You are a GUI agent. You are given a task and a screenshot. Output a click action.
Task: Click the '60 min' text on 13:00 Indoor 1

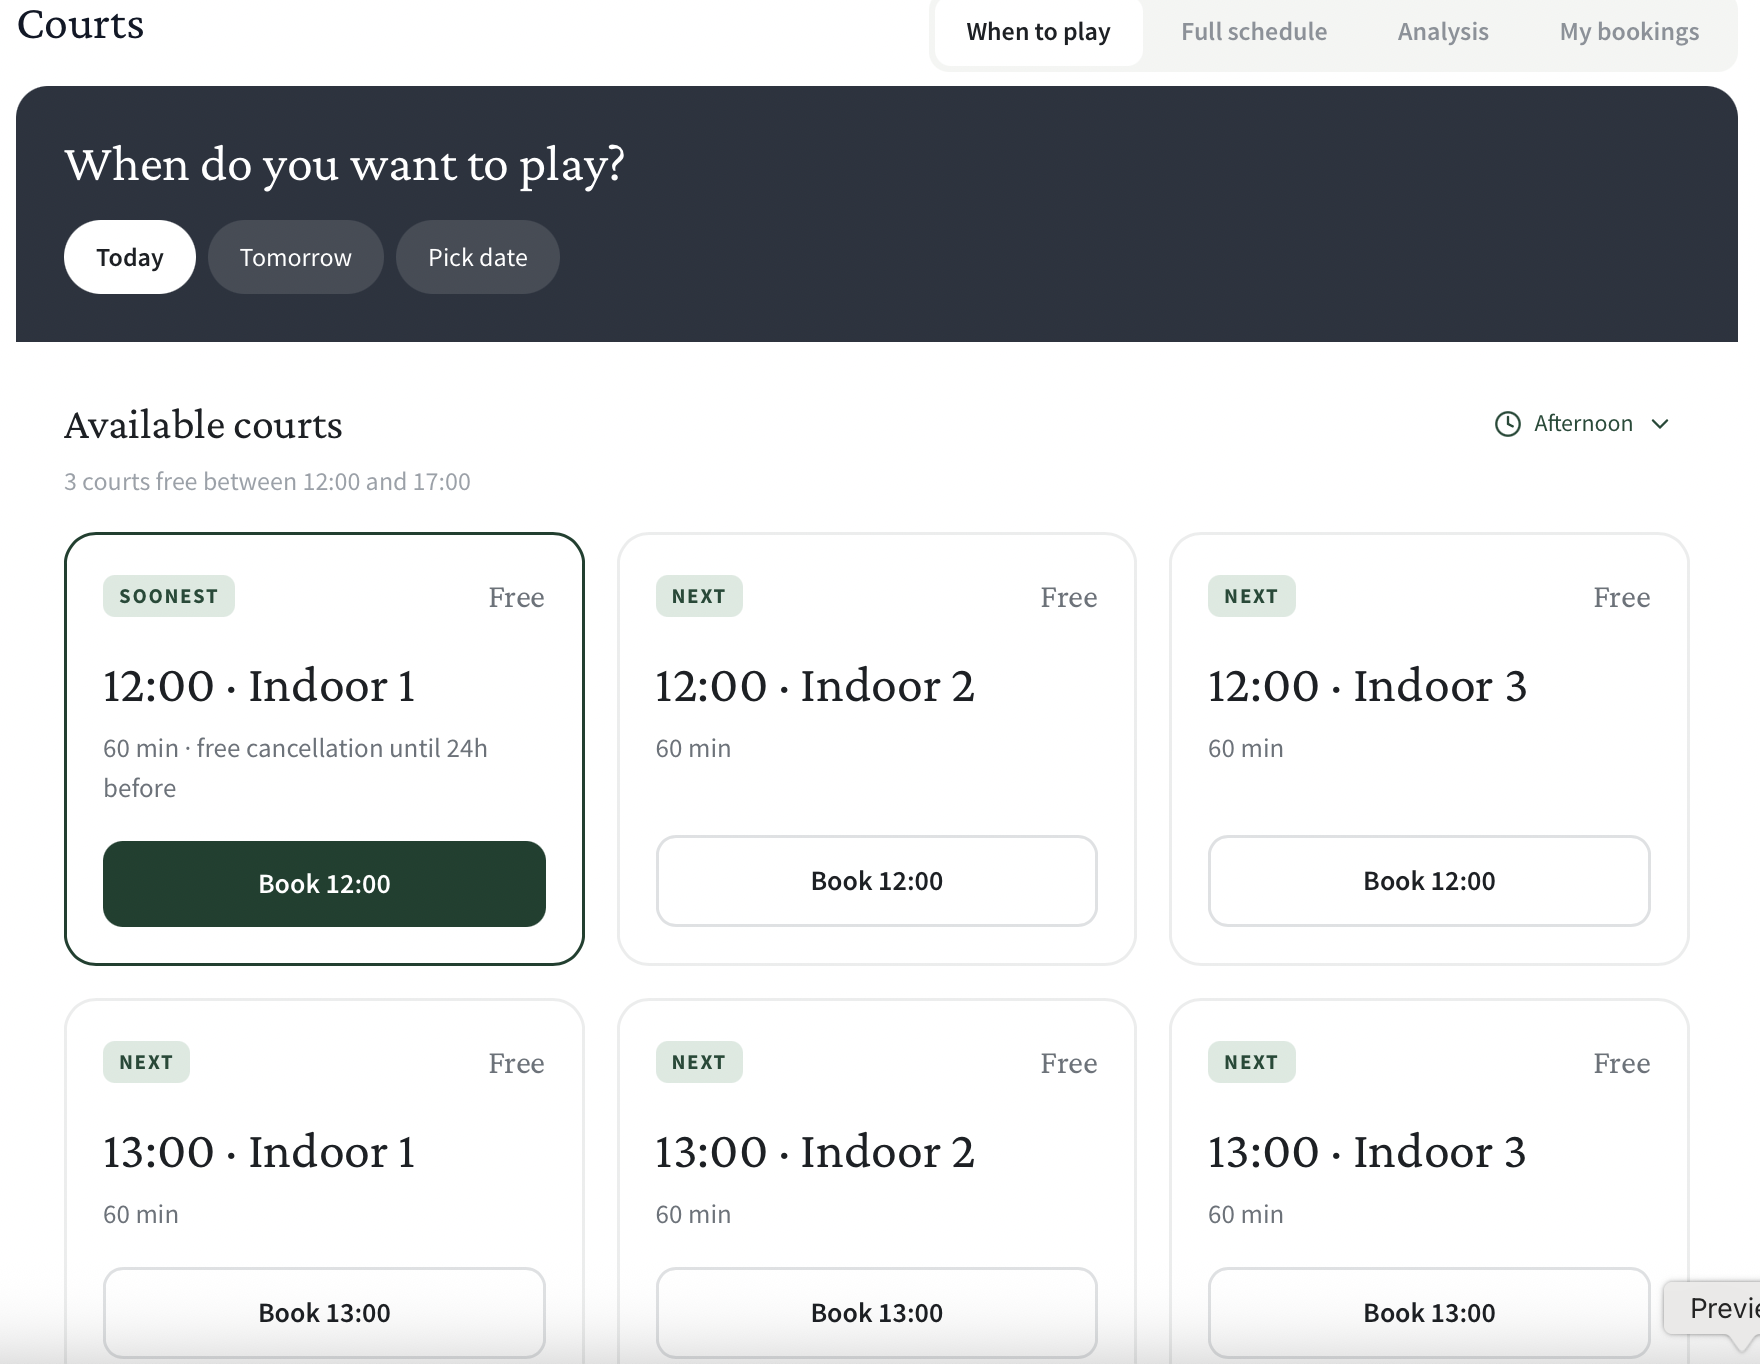[x=141, y=1214]
